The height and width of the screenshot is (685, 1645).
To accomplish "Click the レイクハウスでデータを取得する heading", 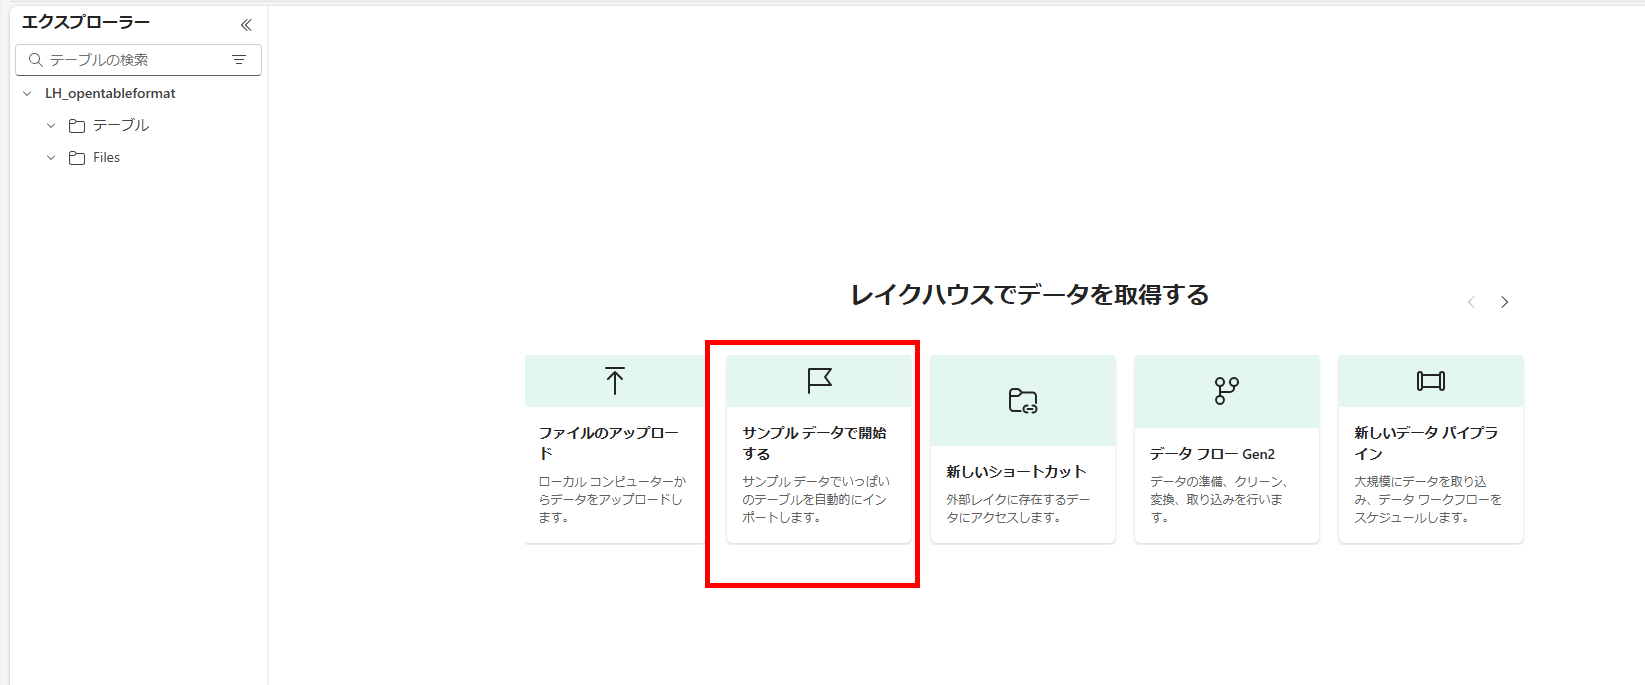I will click(1029, 295).
